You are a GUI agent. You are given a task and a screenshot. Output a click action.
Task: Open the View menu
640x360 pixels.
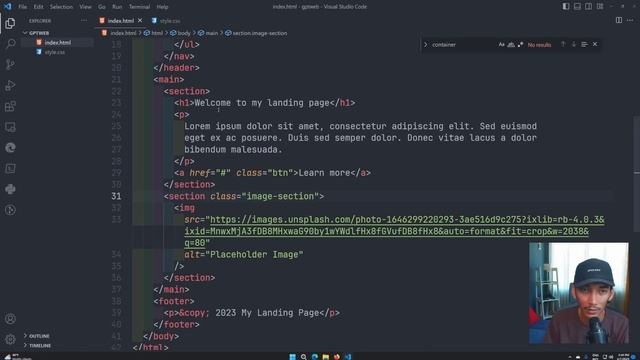85,7
